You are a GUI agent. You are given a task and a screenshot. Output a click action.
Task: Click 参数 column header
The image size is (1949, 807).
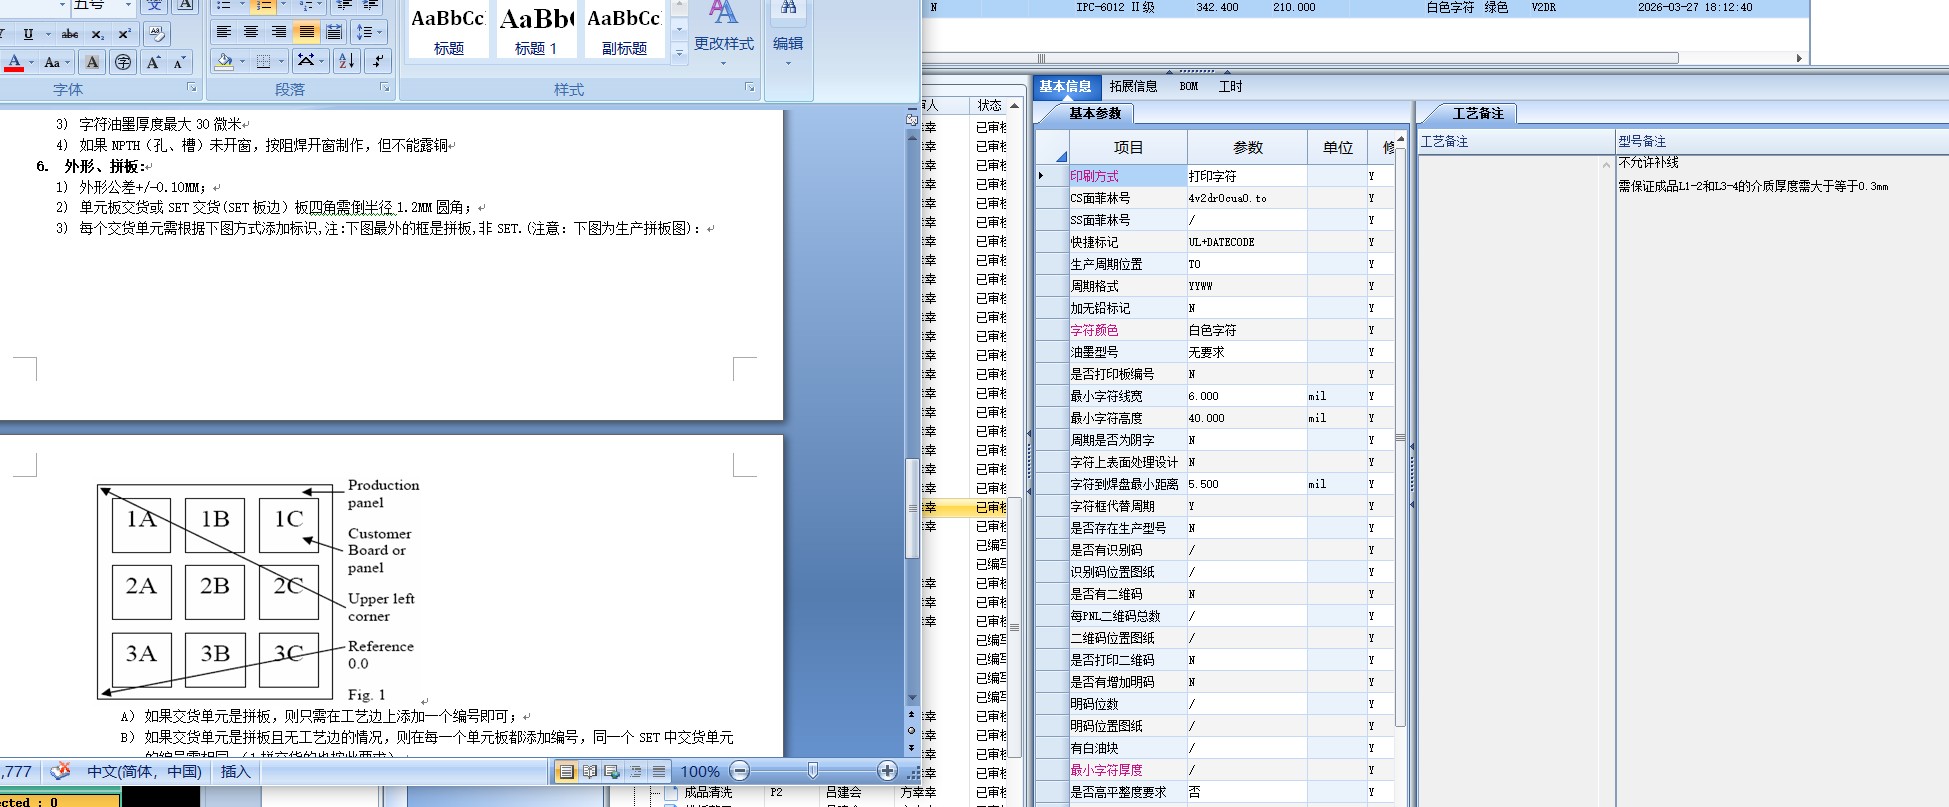coord(1247,147)
